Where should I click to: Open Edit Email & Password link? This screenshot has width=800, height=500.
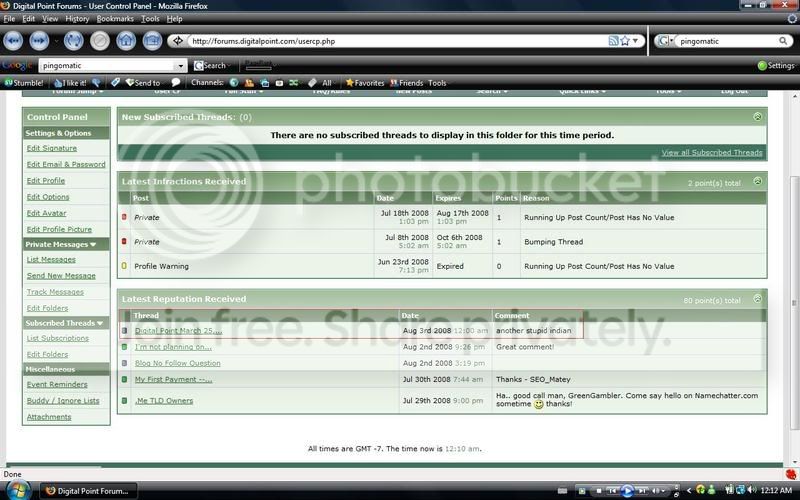pyautogui.click(x=66, y=164)
